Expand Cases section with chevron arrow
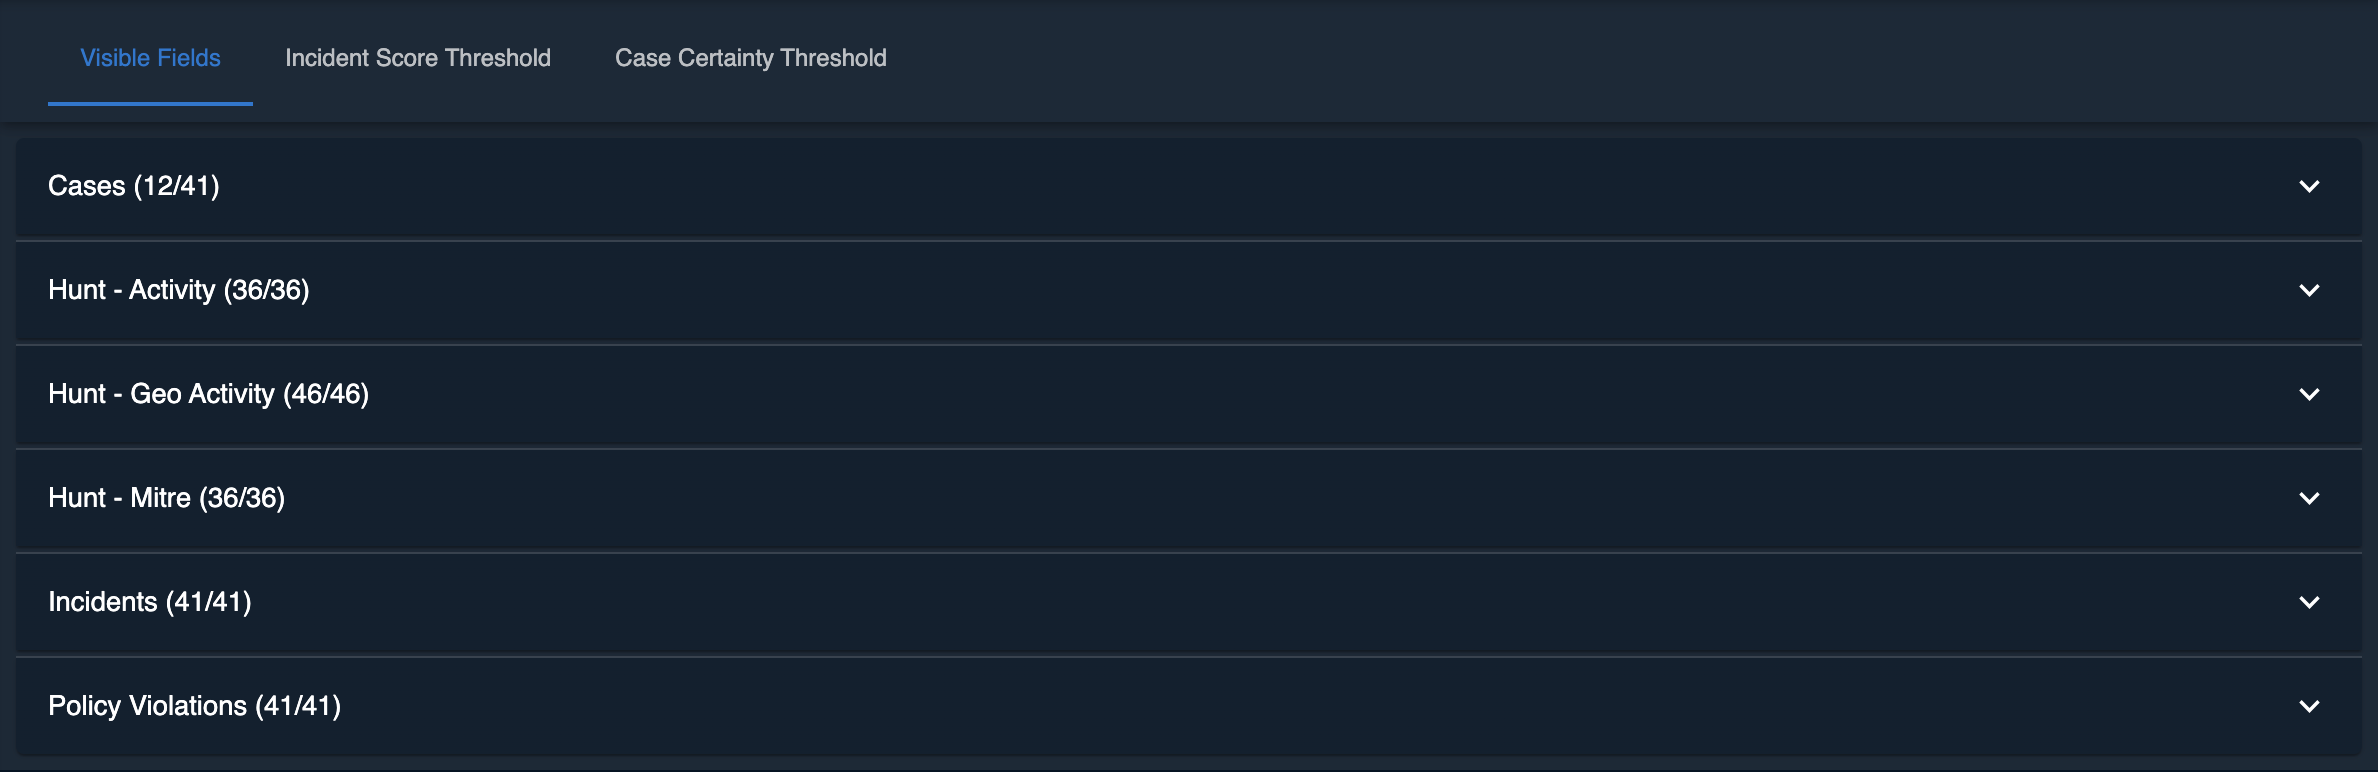The image size is (2378, 772). 2309,187
